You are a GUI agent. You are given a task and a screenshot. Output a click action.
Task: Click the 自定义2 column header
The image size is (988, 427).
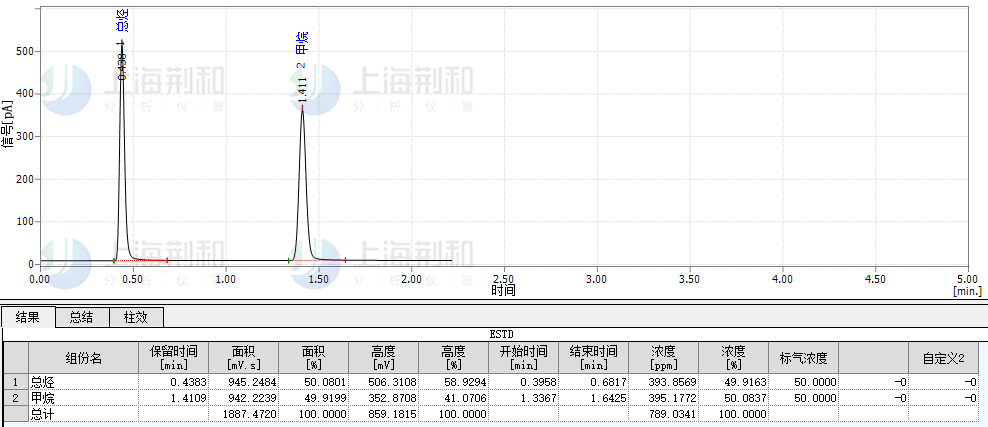(x=943, y=358)
